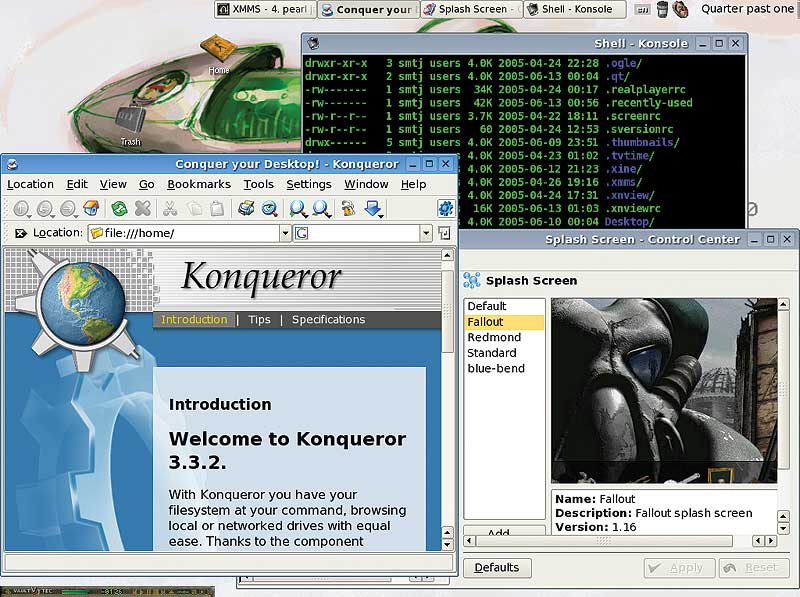Expand the search box dropdown arrow
800x597 pixels.
427,233
